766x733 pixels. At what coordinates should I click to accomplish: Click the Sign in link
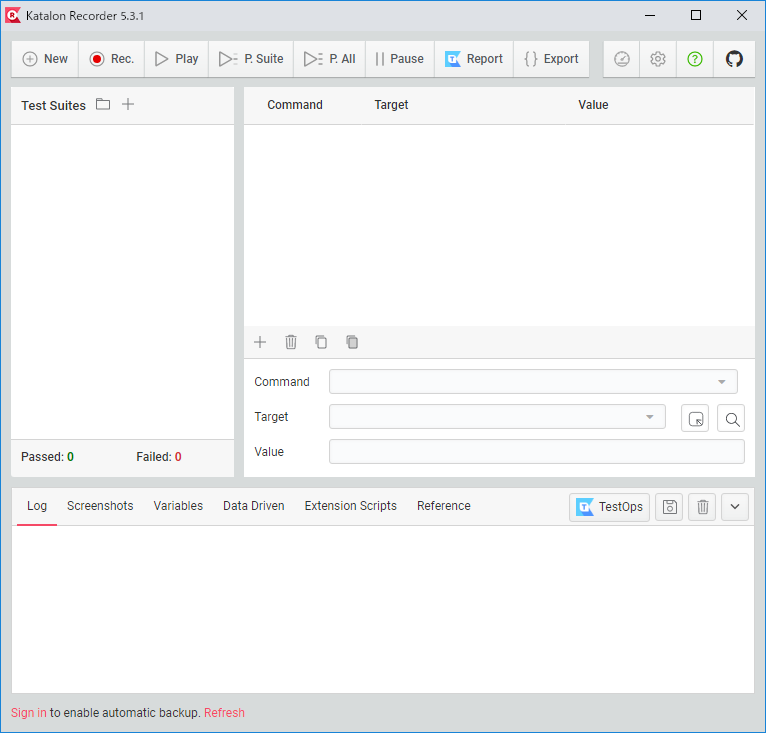[x=29, y=713]
